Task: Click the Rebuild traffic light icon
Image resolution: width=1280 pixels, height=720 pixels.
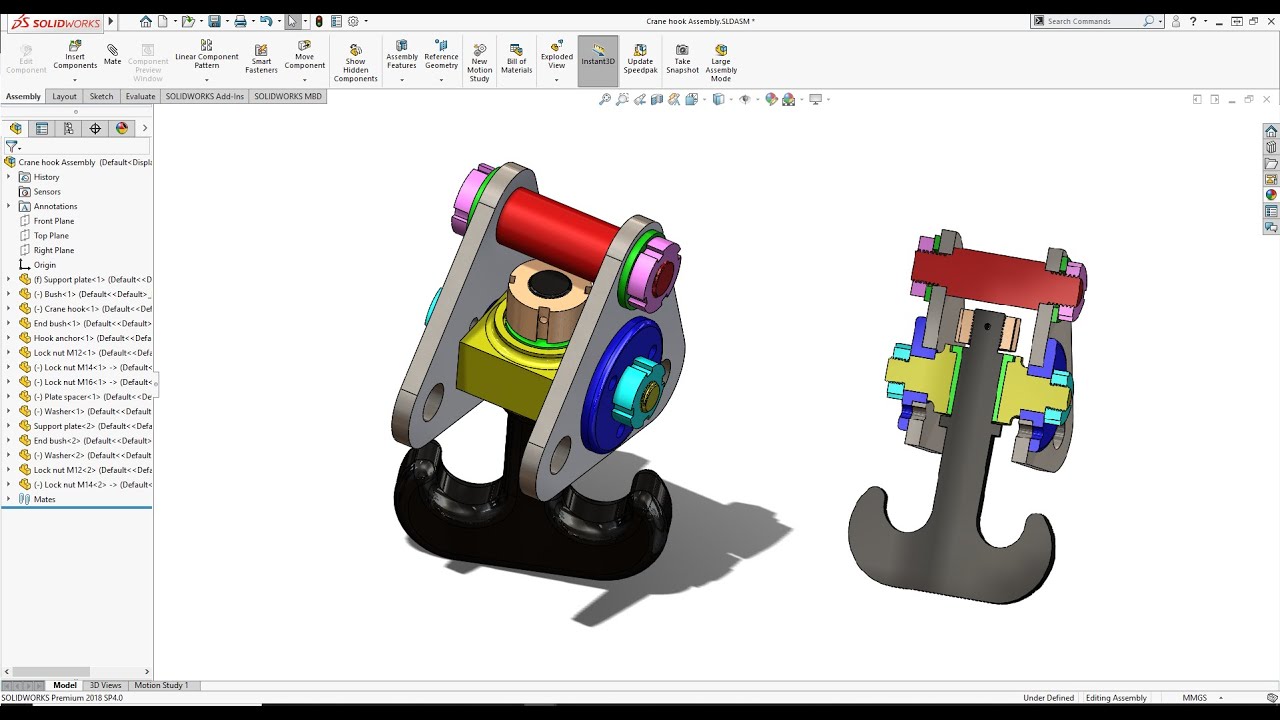Action: coord(319,21)
